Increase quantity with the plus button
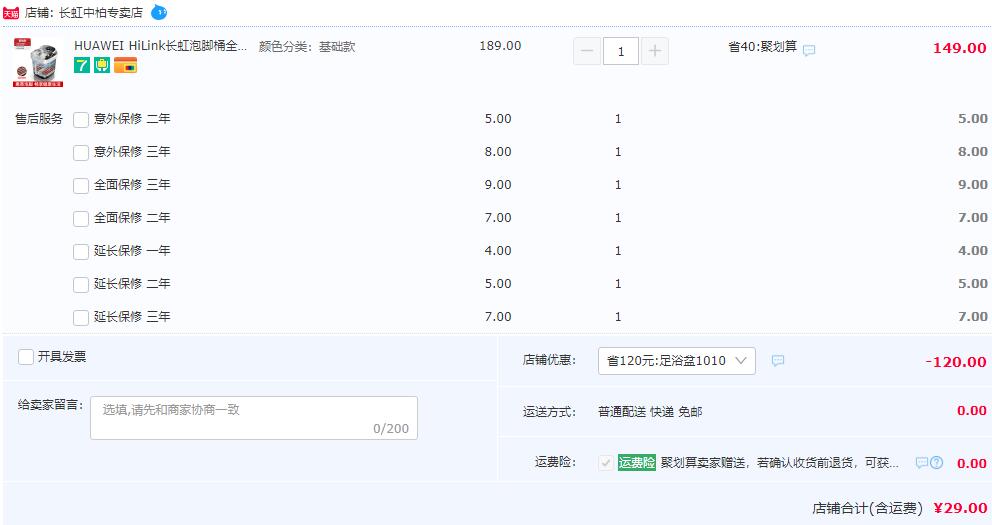Viewport: 992px width, 525px height. pos(655,51)
